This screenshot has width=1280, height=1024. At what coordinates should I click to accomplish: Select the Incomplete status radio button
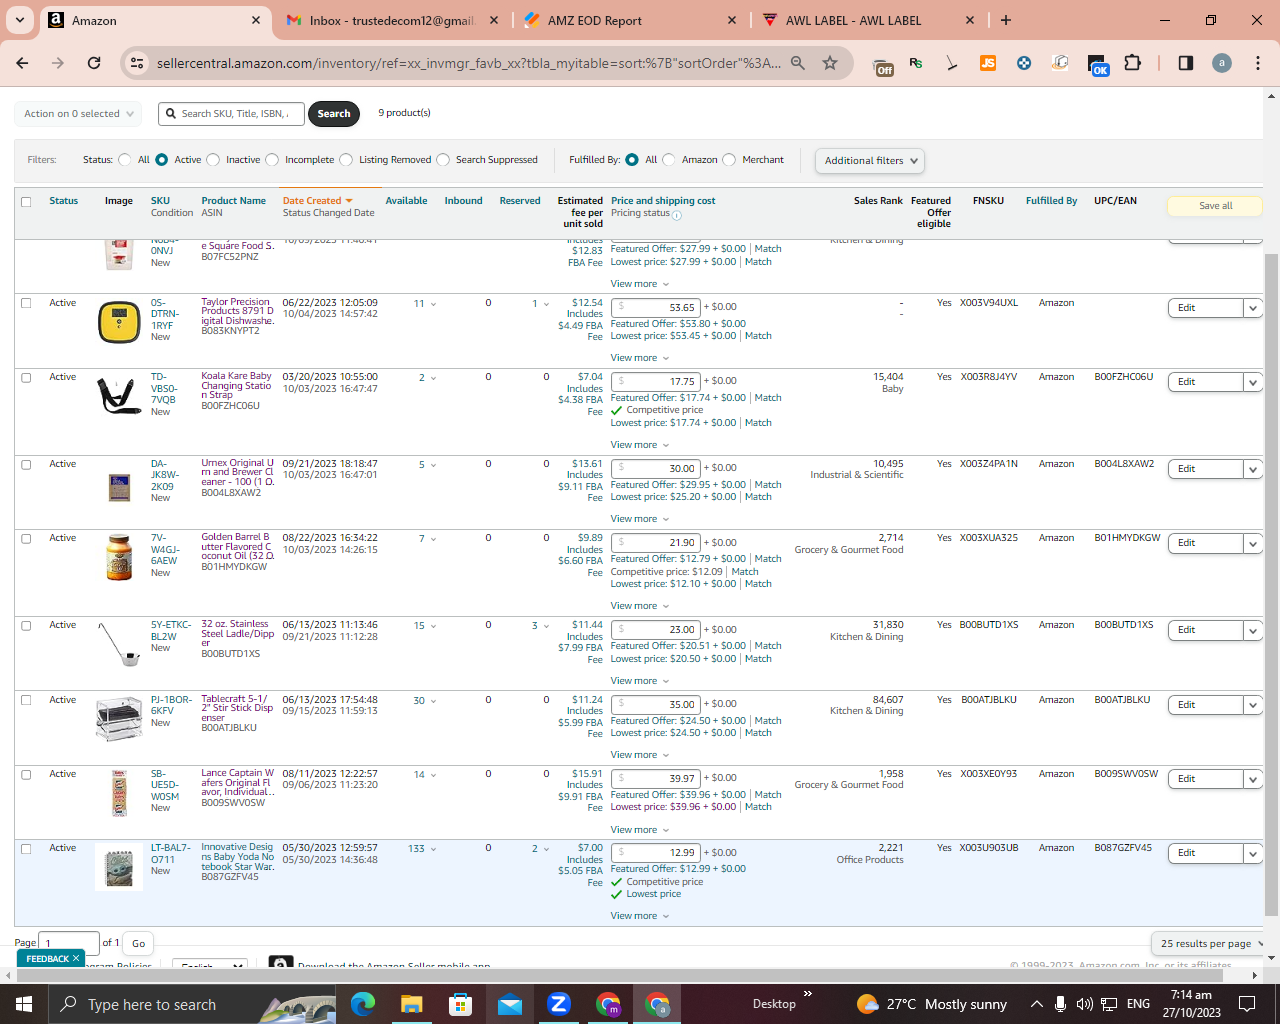tap(272, 160)
